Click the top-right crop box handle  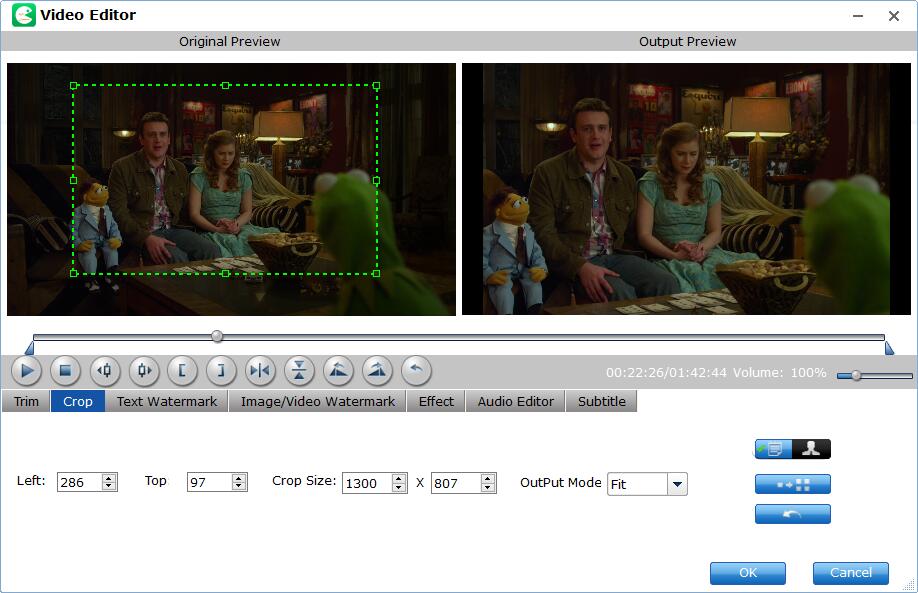click(376, 86)
